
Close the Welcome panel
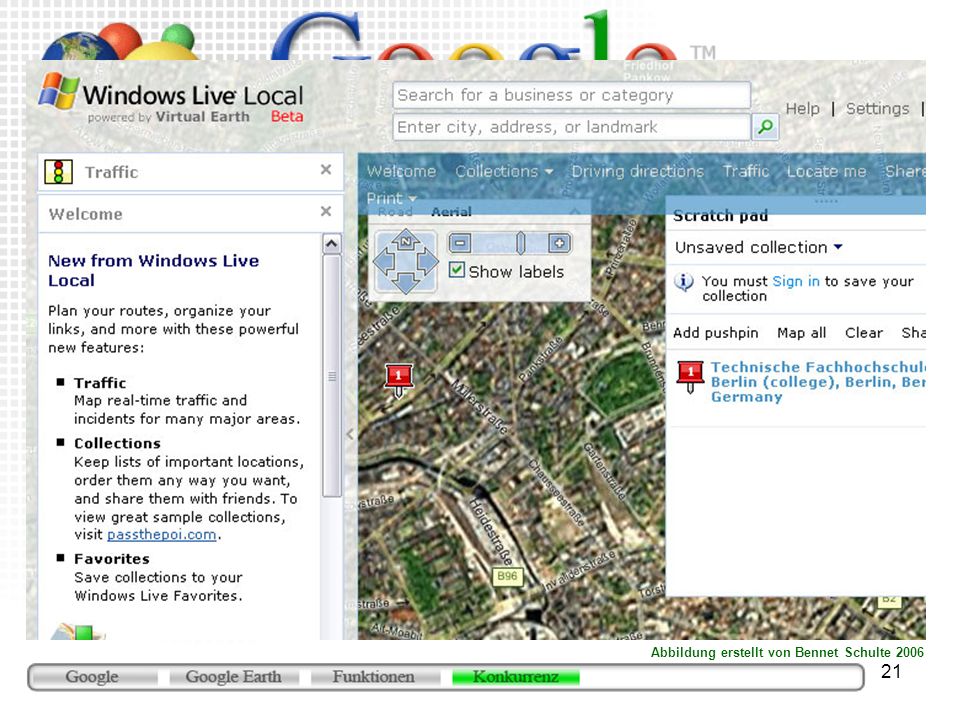326,211
